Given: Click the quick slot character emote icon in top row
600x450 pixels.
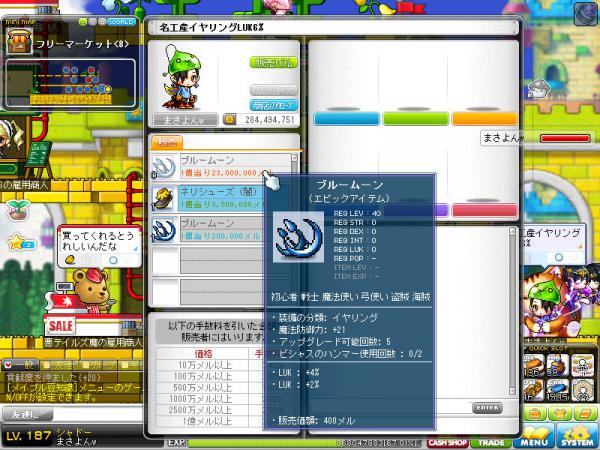Looking at the screenshot, I should pyautogui.click(x=582, y=365).
